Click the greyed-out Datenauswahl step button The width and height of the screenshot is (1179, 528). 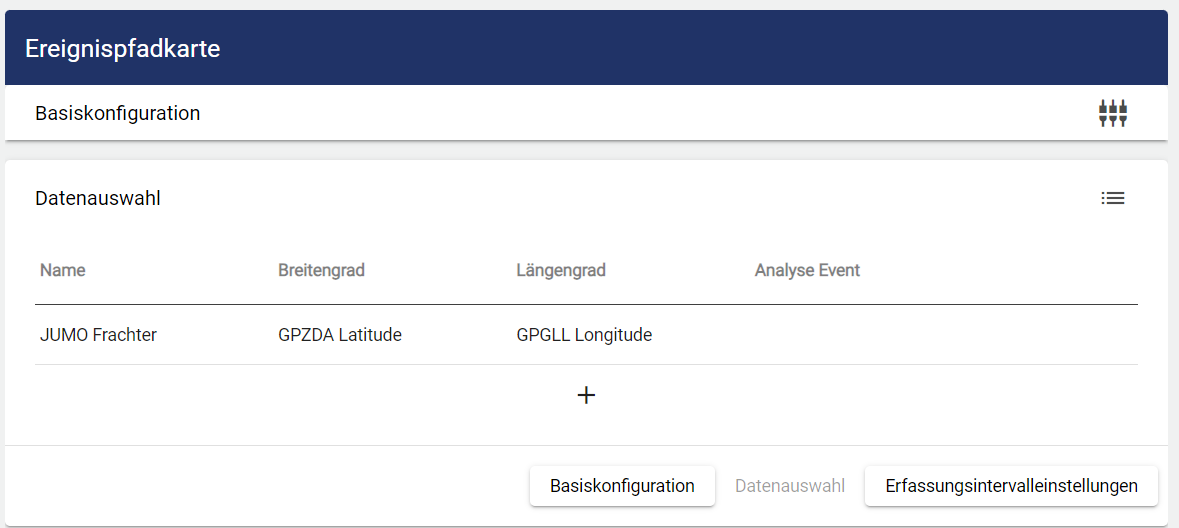click(790, 486)
